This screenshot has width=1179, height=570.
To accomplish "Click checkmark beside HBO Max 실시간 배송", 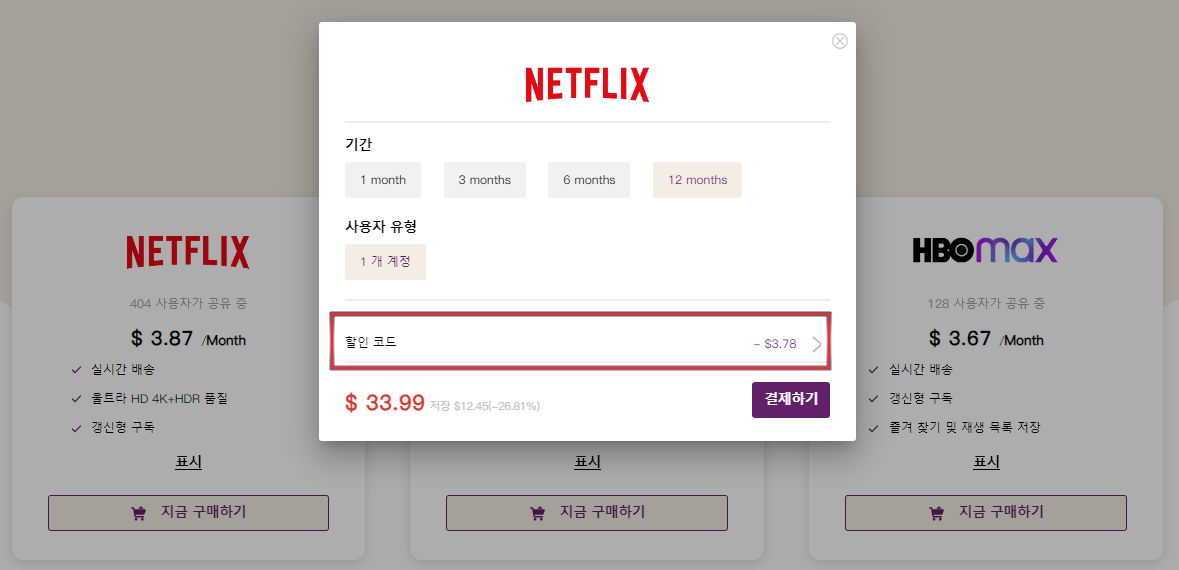I will pos(873,370).
